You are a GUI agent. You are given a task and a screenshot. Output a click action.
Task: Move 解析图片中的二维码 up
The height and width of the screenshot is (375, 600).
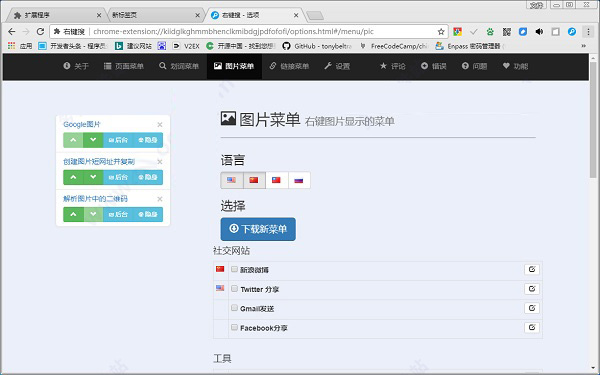pos(73,214)
